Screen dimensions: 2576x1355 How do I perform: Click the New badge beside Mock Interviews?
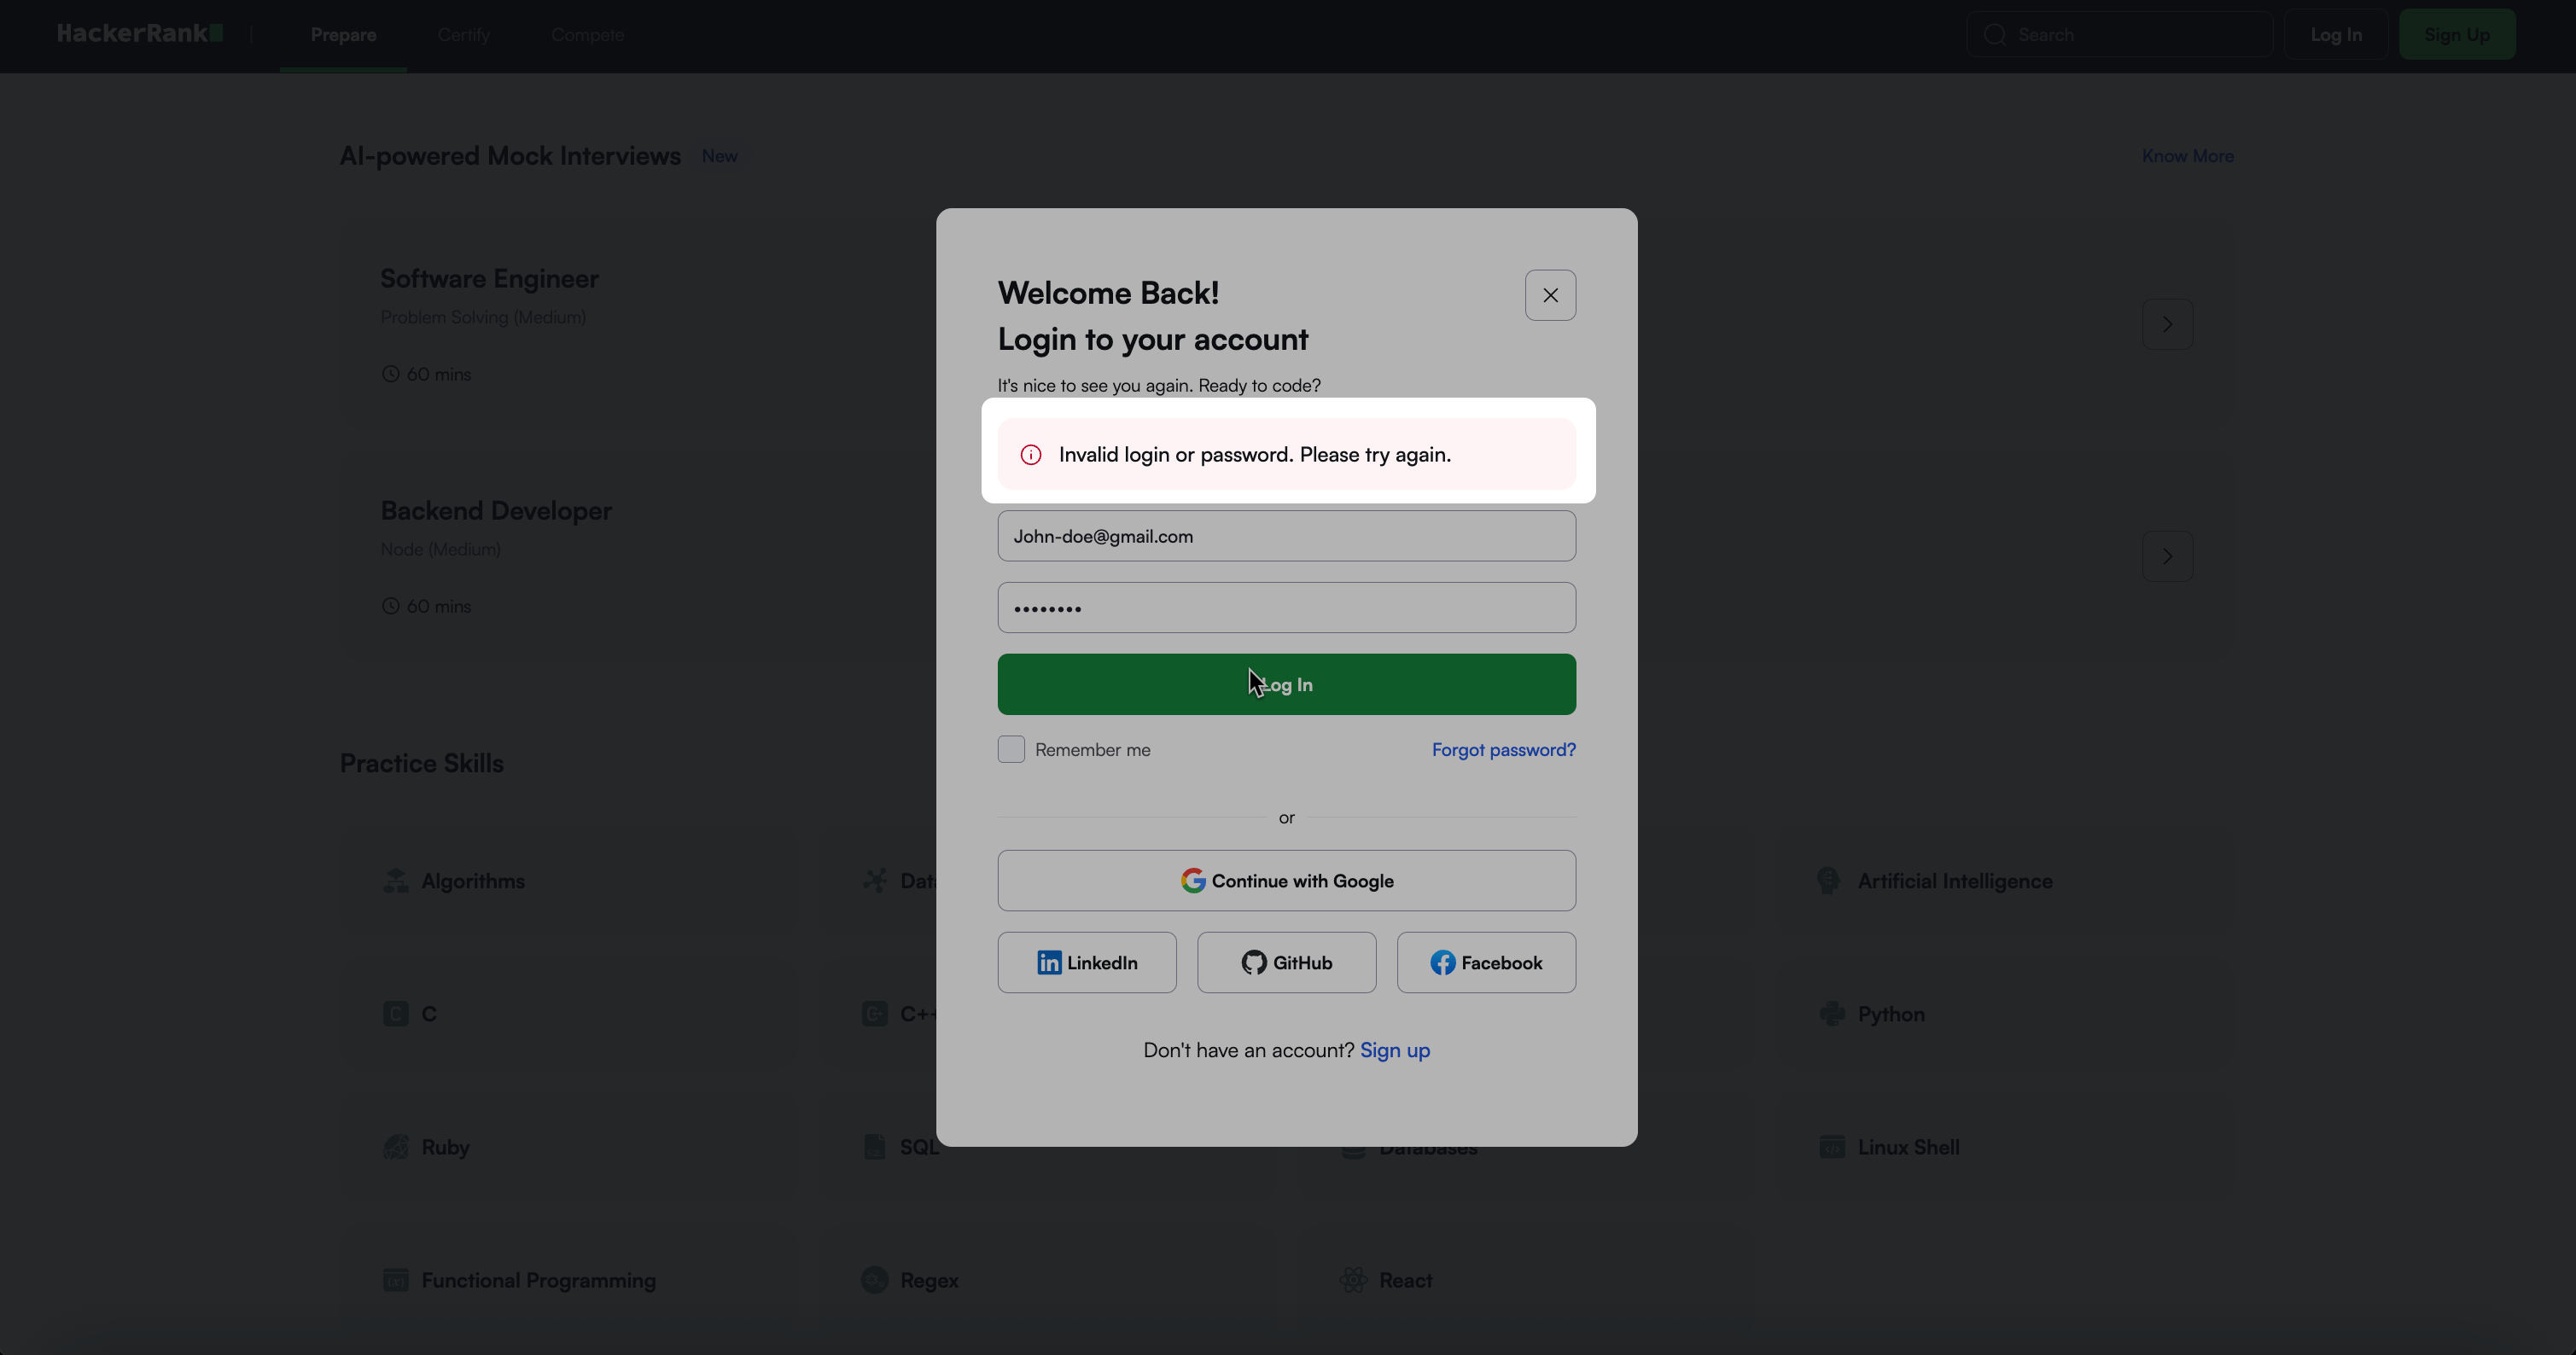pyautogui.click(x=719, y=156)
